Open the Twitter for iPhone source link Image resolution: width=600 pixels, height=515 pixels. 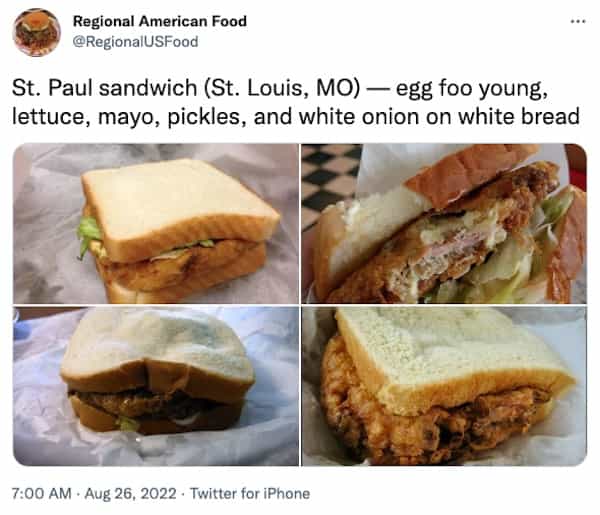[x=250, y=493]
